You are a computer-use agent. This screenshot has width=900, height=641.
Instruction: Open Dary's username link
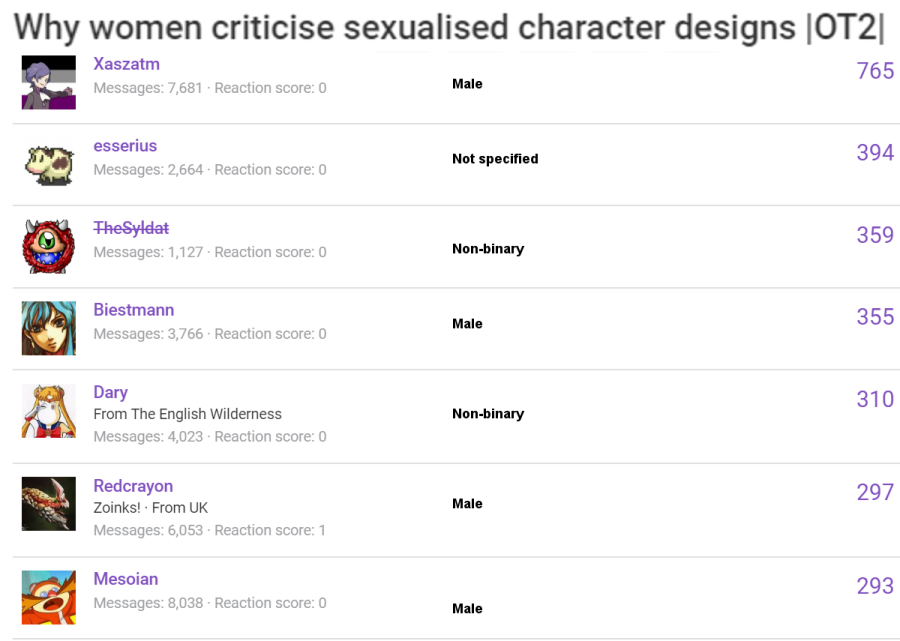coord(111,393)
